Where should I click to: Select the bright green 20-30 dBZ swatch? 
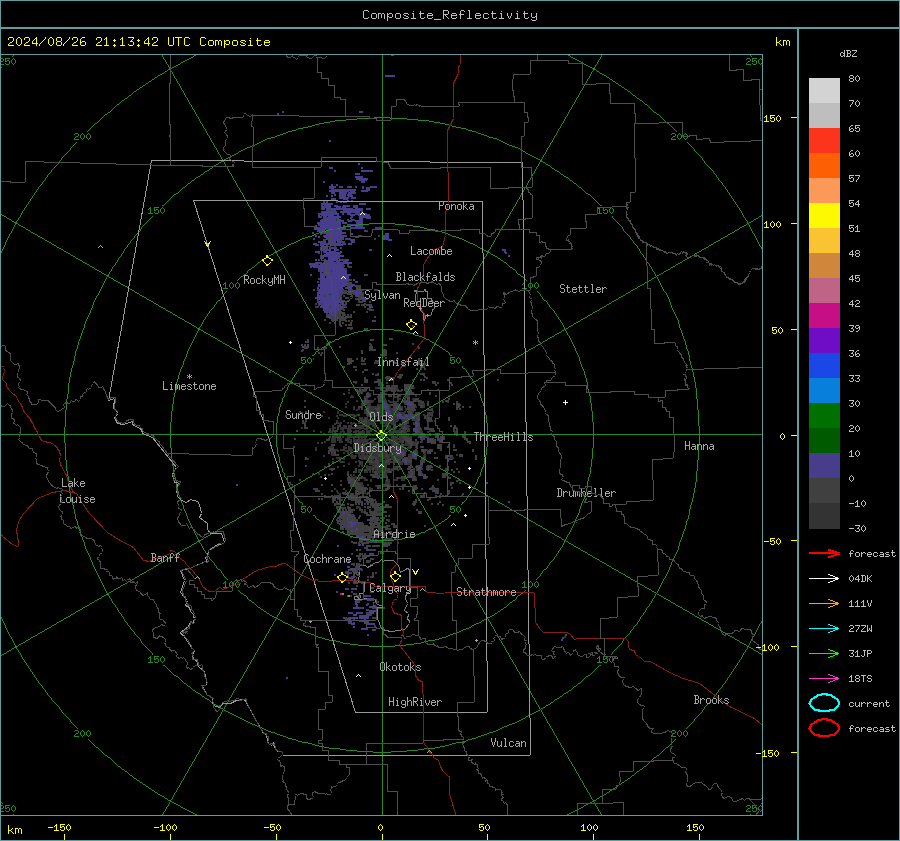[x=824, y=415]
